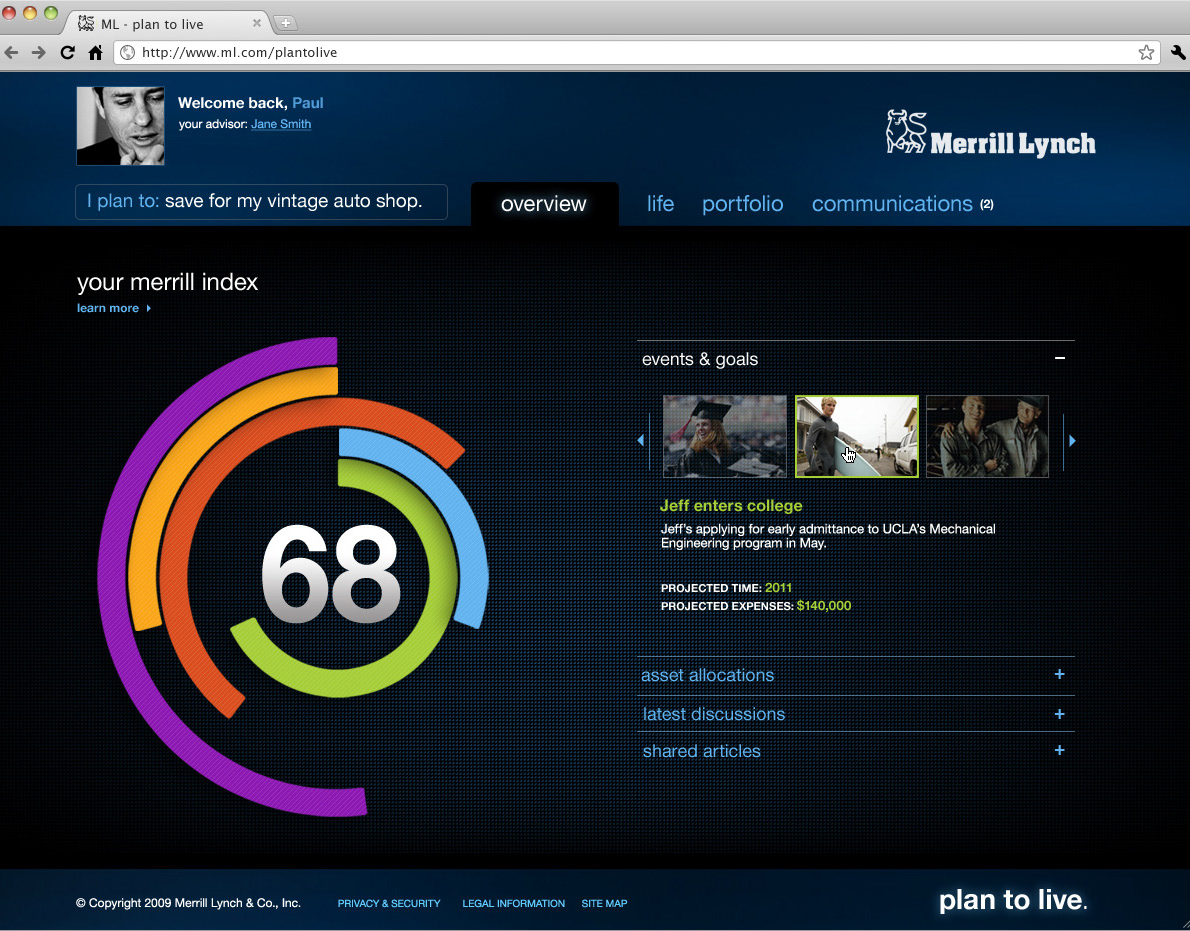This screenshot has width=1190, height=931.
Task: Click the copyright 2009 Merrill Lynch text
Action: pyautogui.click(x=188, y=903)
